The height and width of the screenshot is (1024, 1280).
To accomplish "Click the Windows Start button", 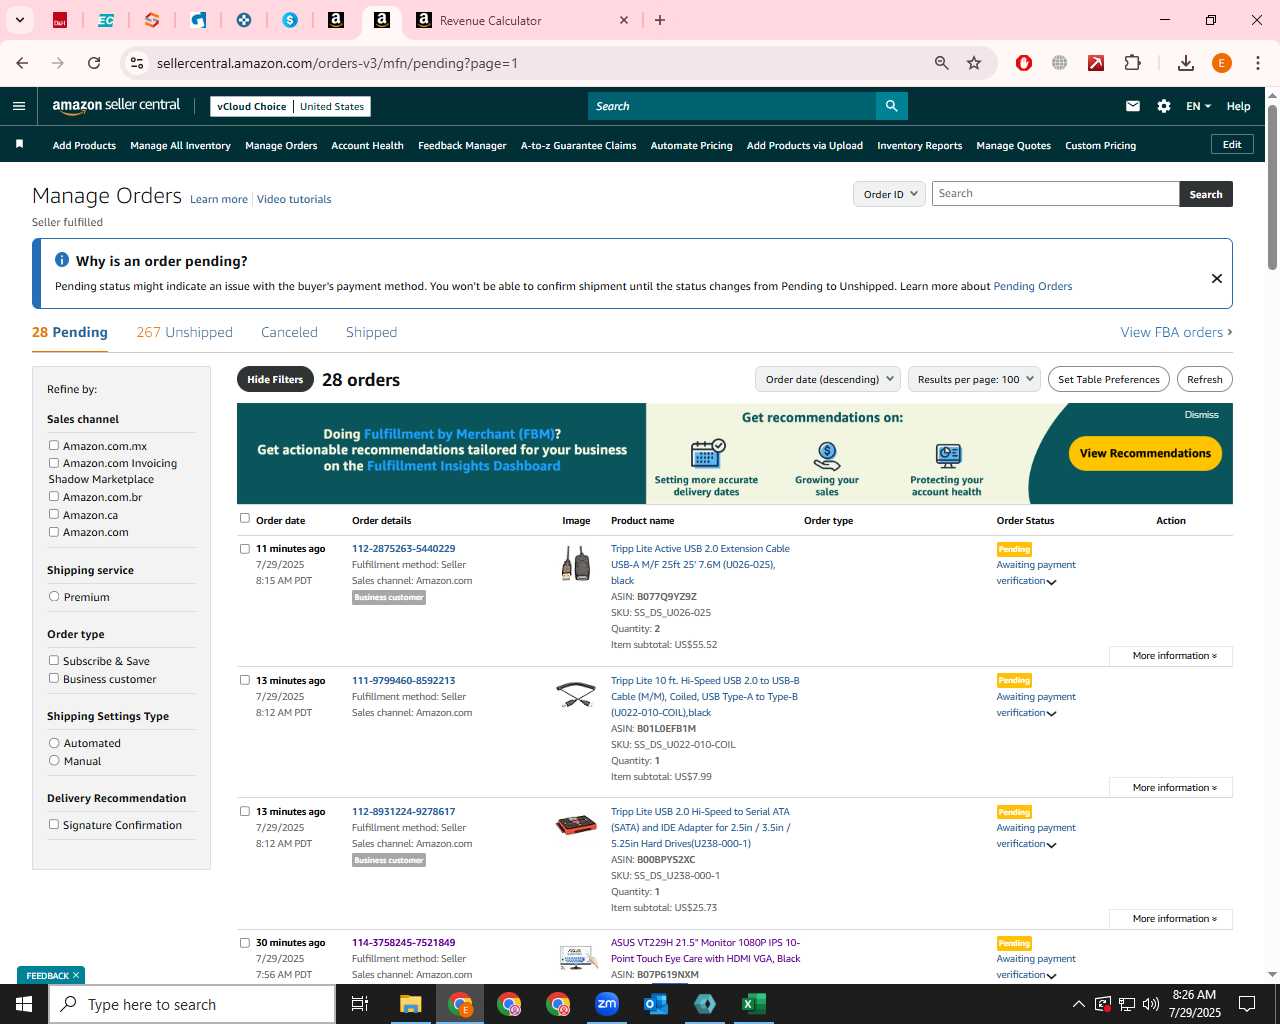I will [24, 1004].
